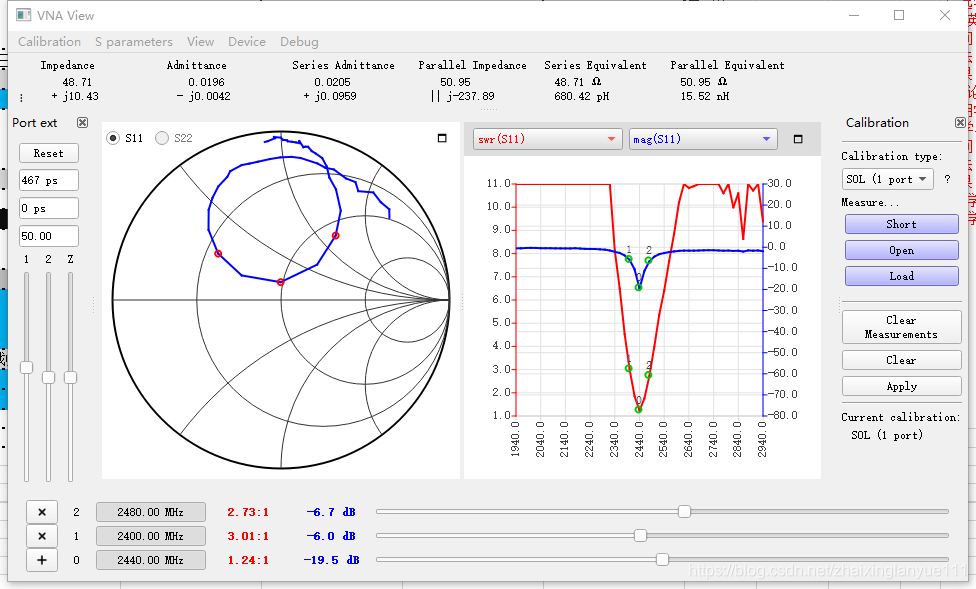Click the Reset button in Port ext
The image size is (976, 589).
49,153
